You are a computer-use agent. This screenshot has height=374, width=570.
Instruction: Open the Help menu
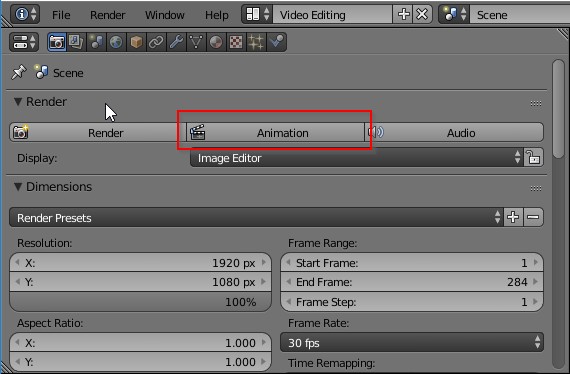point(217,15)
